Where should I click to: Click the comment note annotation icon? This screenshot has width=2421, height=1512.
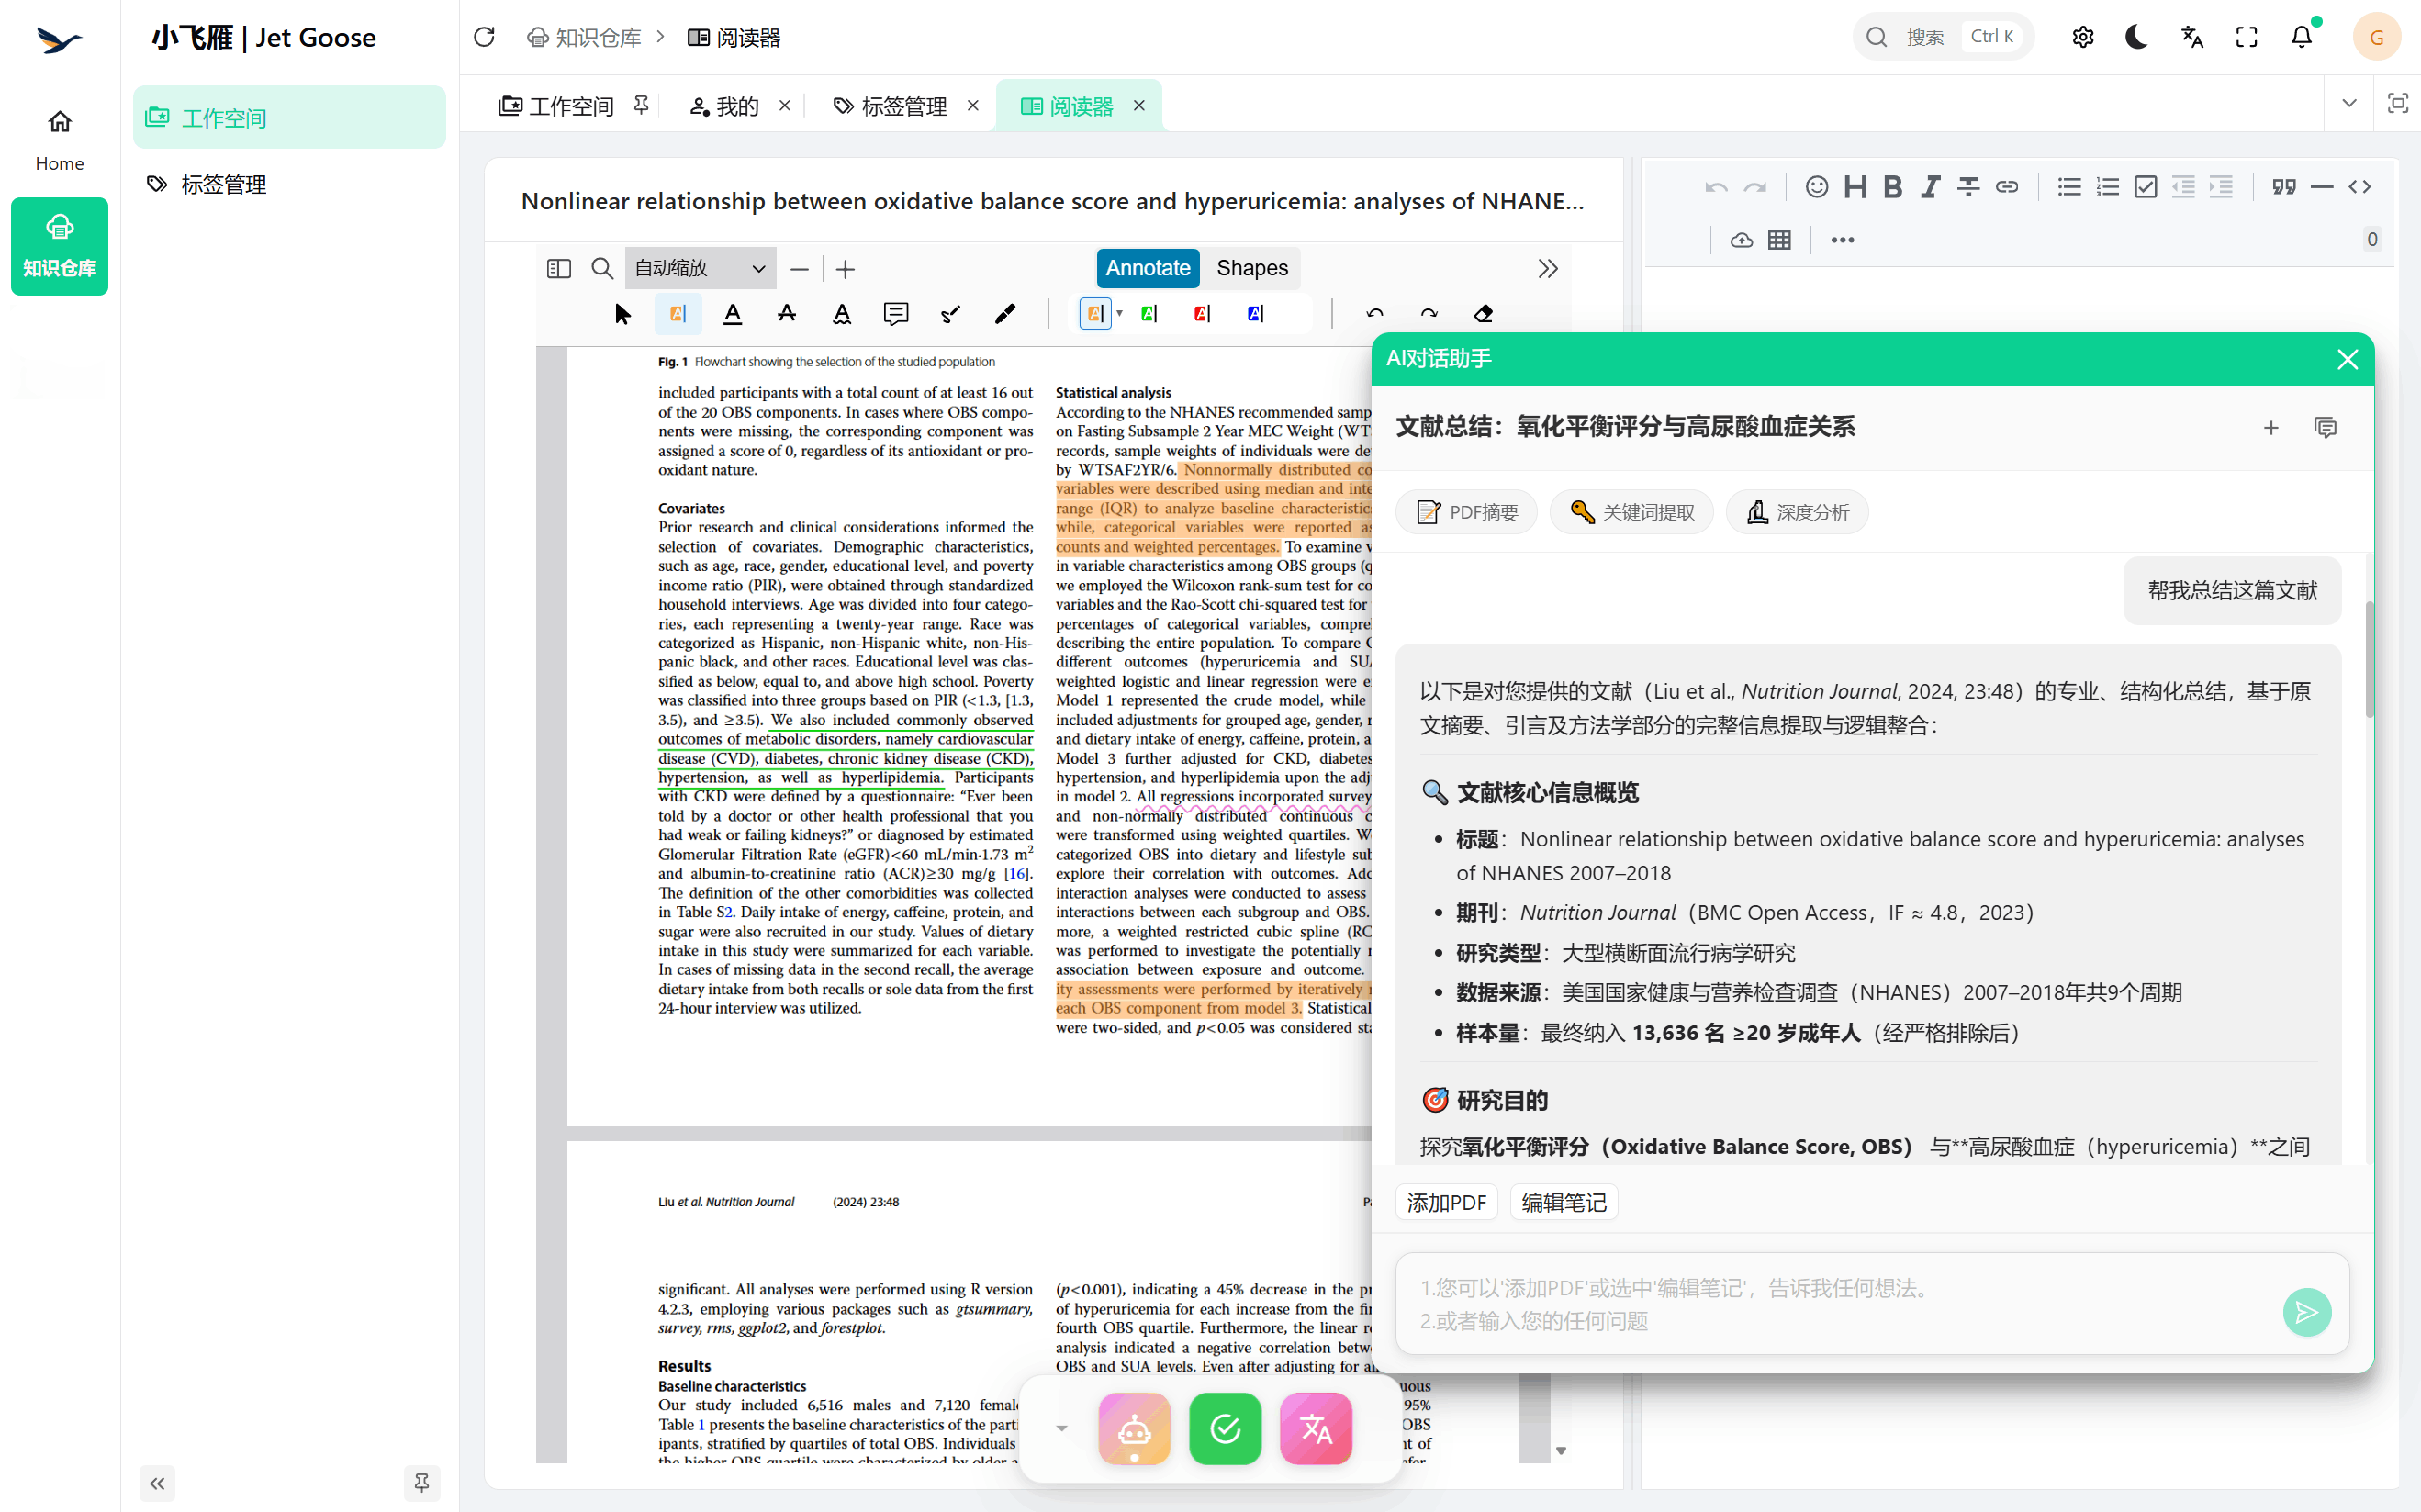coord(895,314)
